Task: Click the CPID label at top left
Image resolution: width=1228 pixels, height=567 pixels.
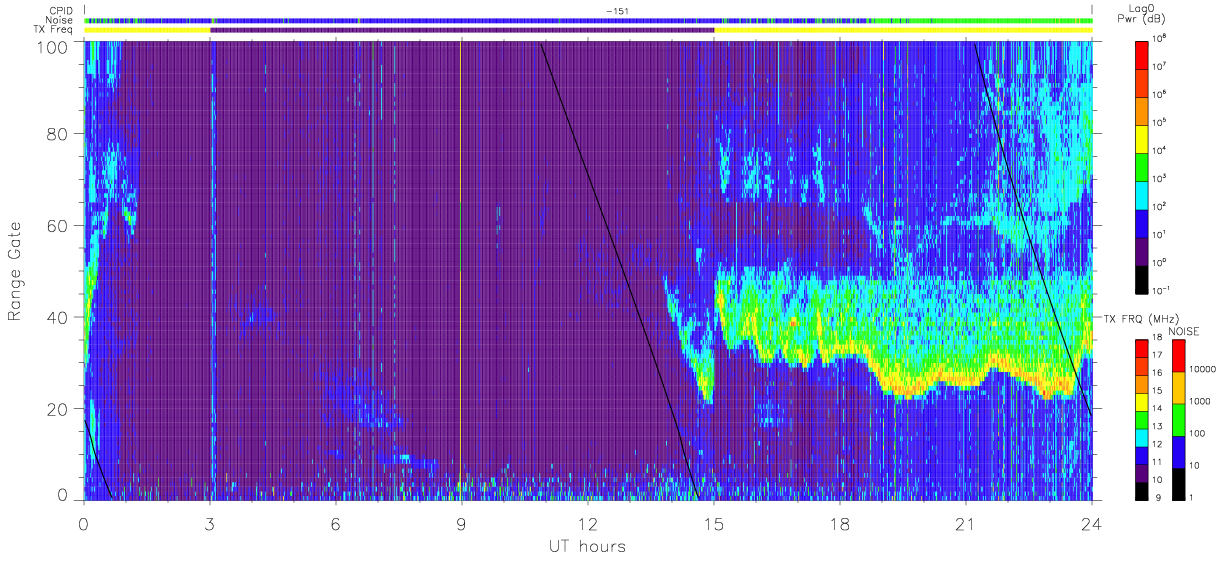Action: 62,10
